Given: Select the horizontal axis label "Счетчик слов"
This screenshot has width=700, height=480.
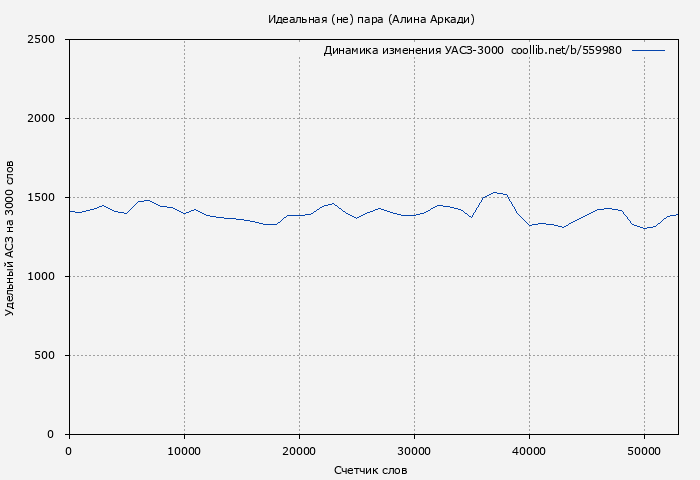Looking at the screenshot, I should click(x=371, y=470).
